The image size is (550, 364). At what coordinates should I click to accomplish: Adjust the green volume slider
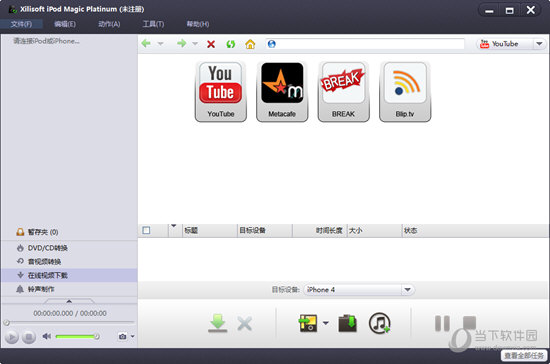pos(77,337)
